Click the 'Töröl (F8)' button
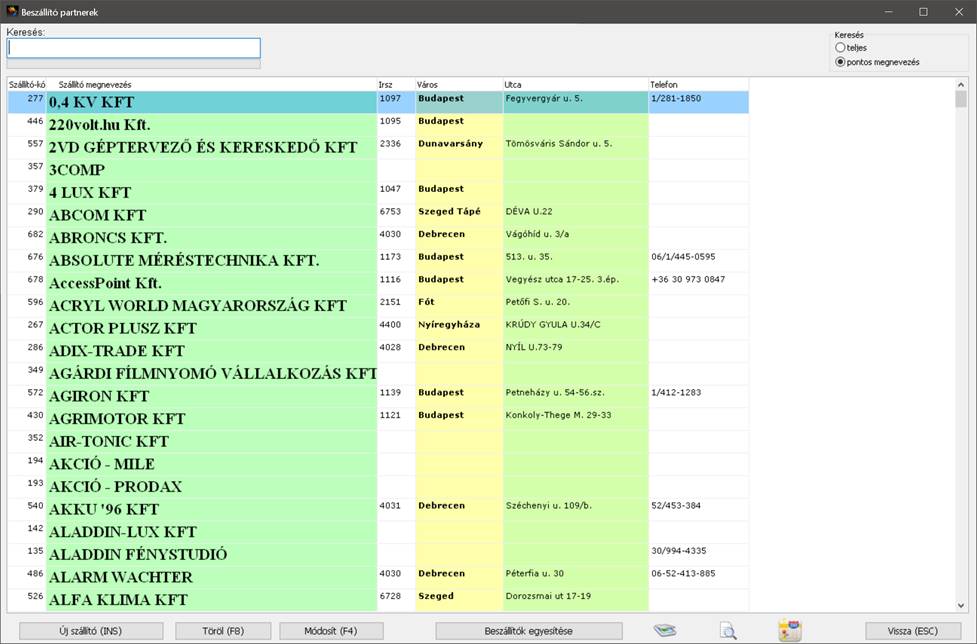The height and width of the screenshot is (644, 977). pos(223,631)
